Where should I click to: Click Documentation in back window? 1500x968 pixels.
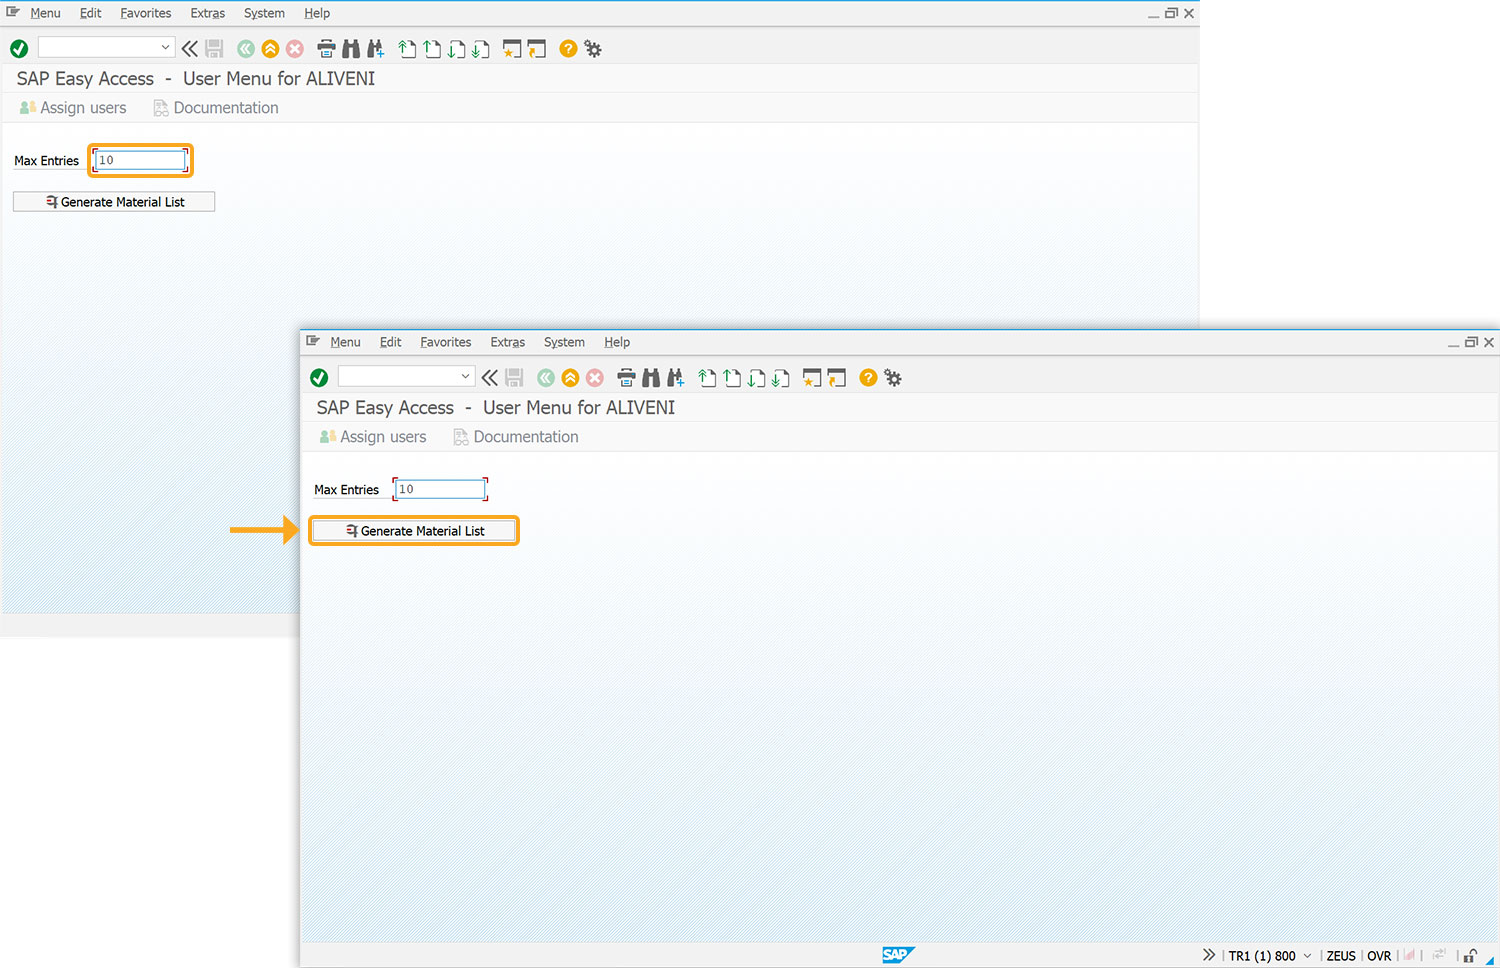[x=216, y=108]
